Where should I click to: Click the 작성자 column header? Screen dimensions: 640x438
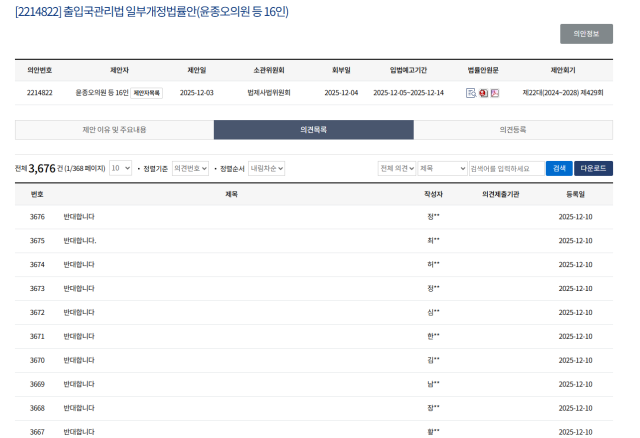click(433, 194)
